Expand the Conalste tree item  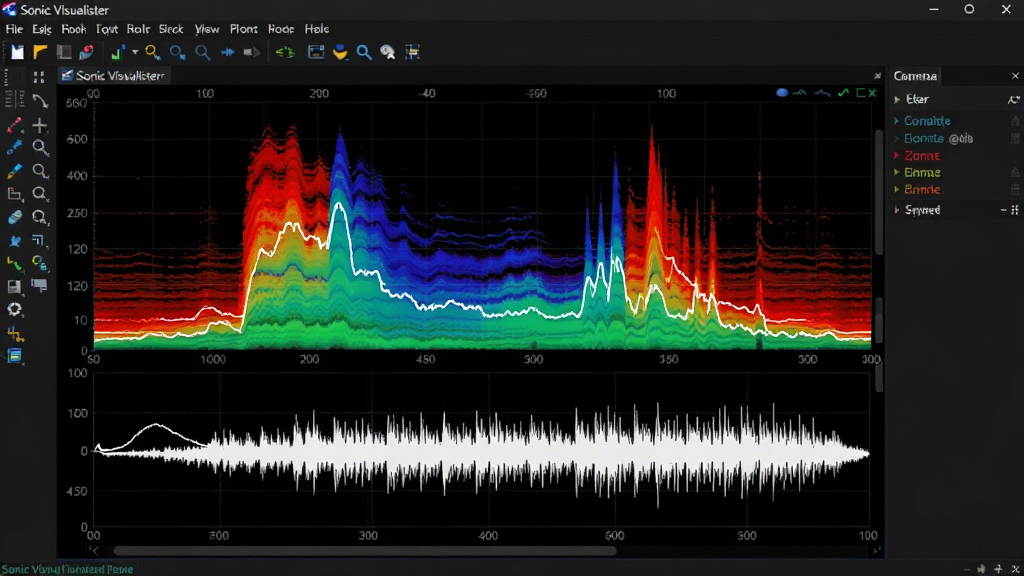pyautogui.click(x=897, y=121)
